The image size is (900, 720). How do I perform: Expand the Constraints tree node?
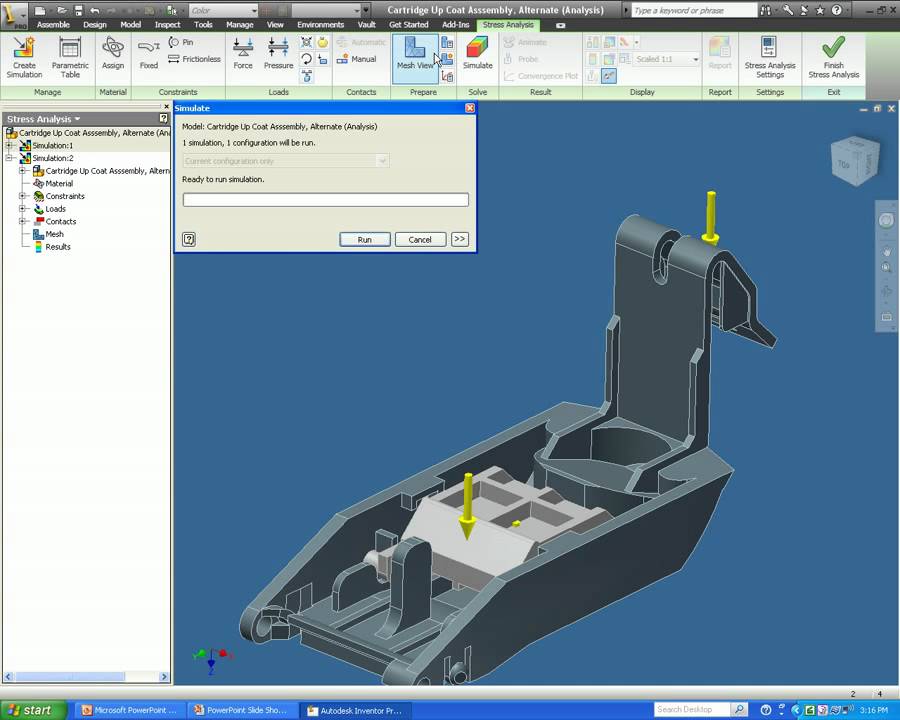pos(22,196)
